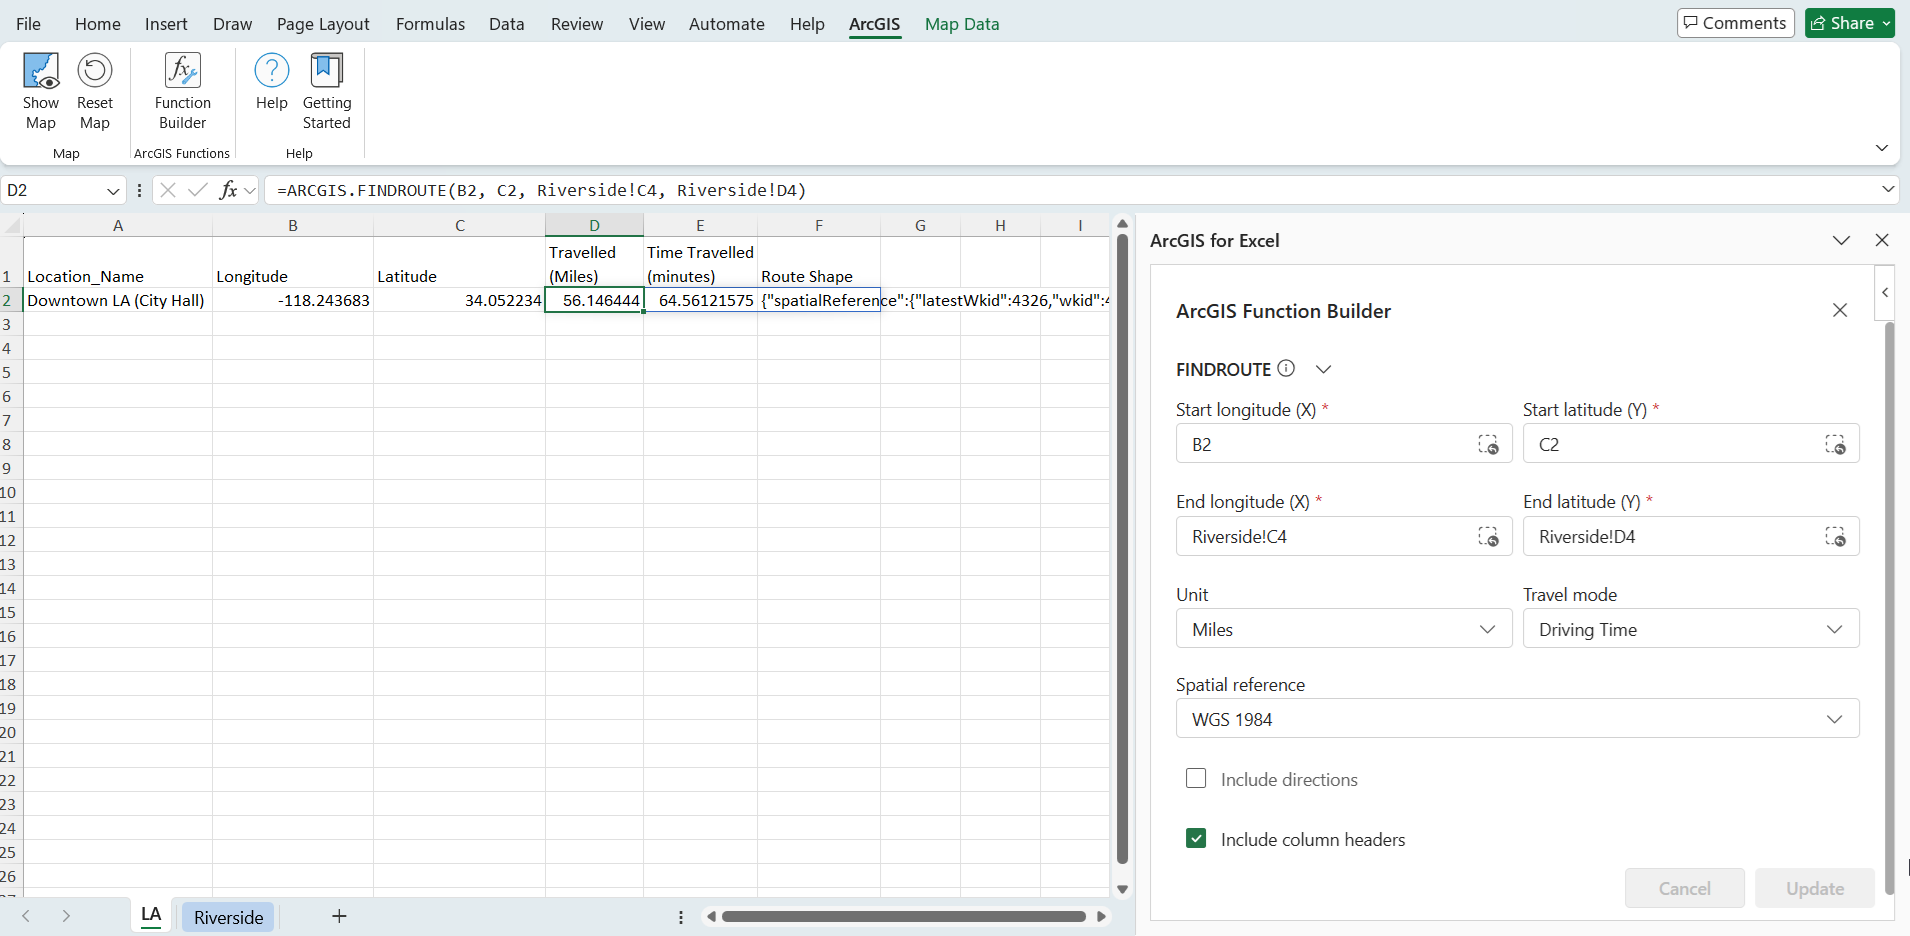Cancel the formula bar entry
The image size is (1910, 936).
[168, 190]
